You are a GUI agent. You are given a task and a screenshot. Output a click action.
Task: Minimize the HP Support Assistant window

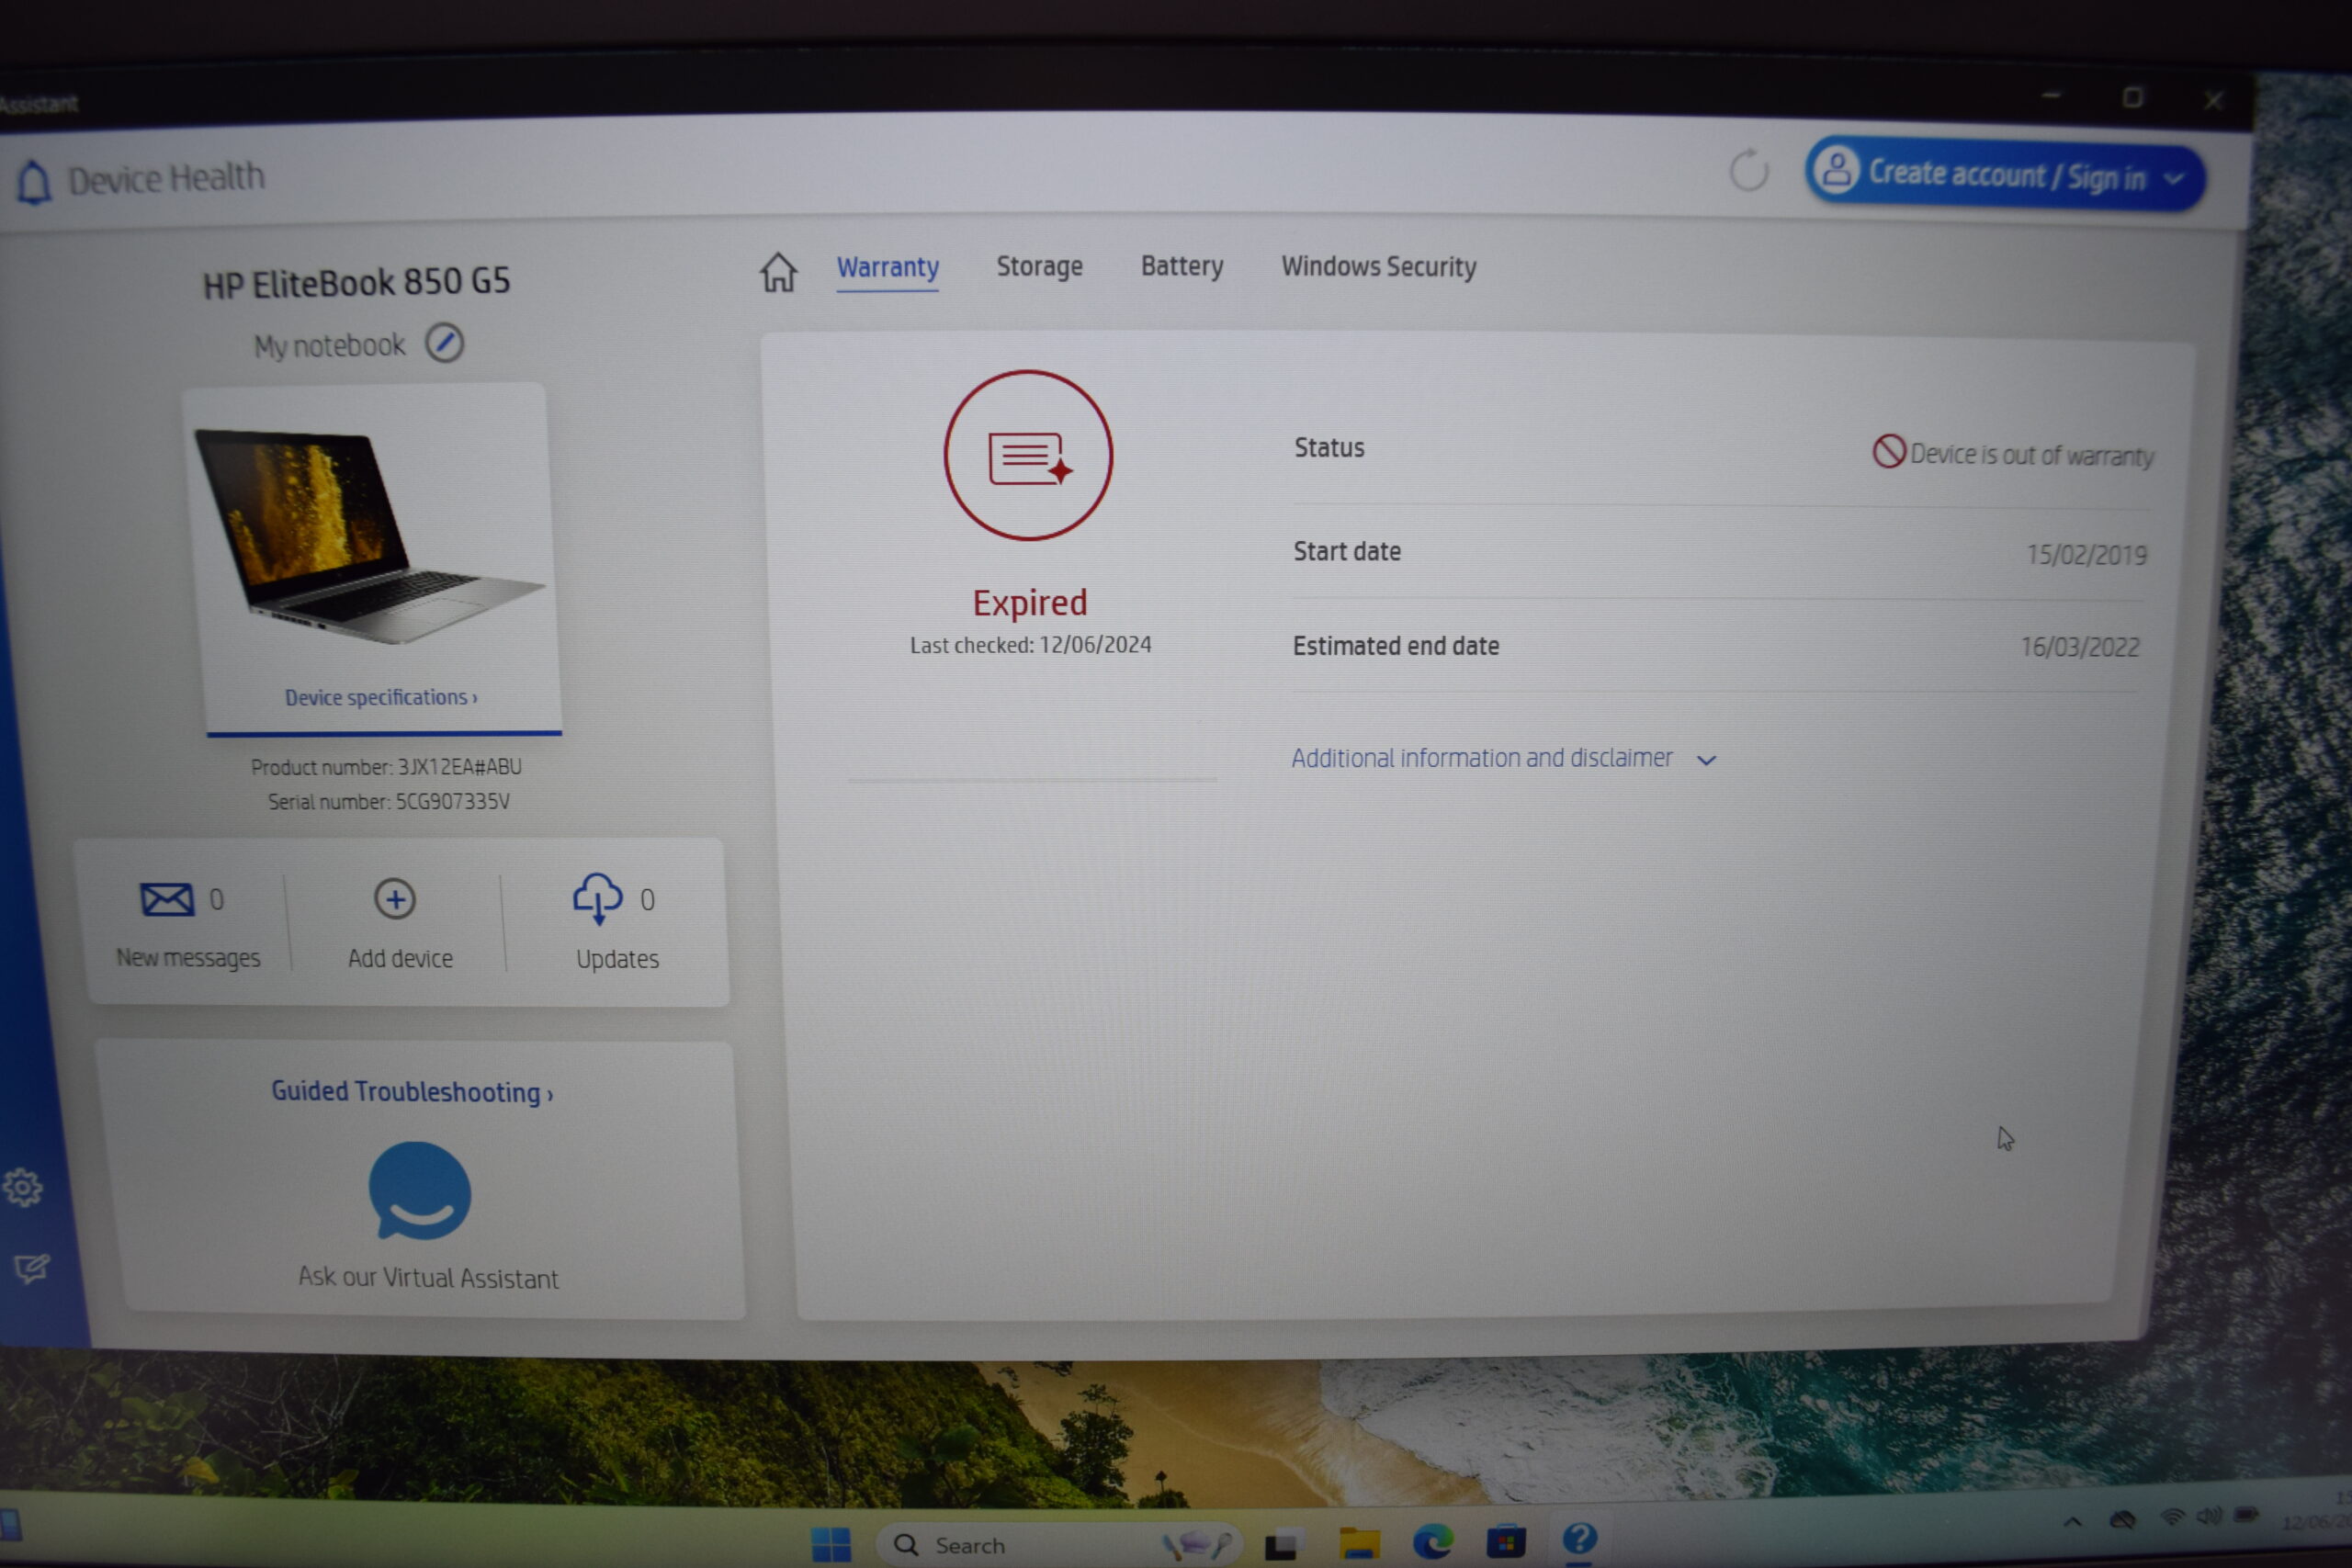pyautogui.click(x=2051, y=96)
